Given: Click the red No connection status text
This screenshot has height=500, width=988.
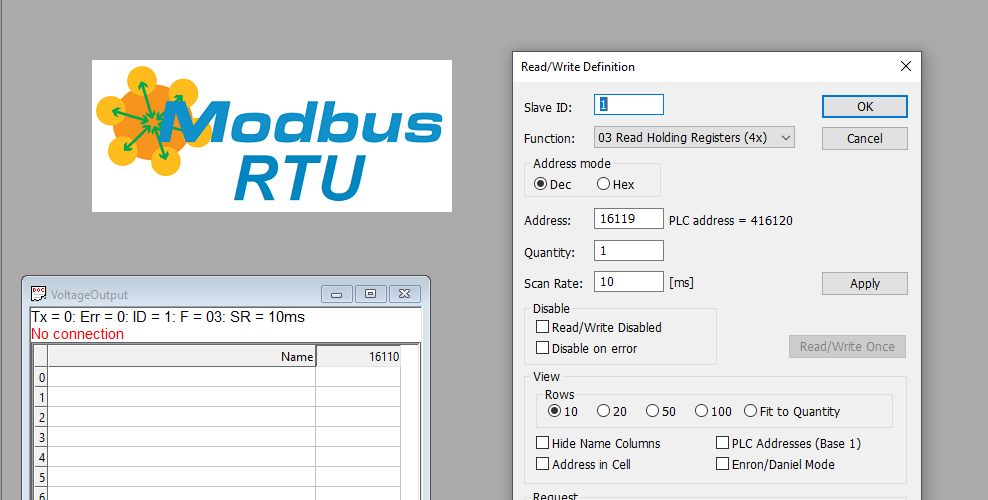Looking at the screenshot, I should point(78,334).
